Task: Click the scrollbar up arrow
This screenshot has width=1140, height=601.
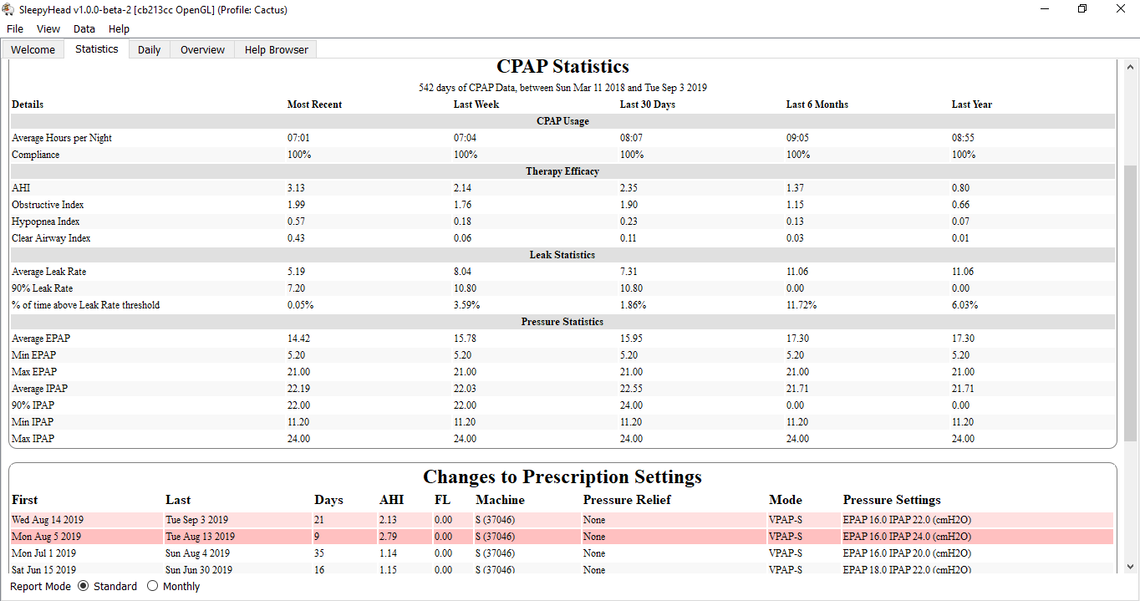Action: 1130,67
